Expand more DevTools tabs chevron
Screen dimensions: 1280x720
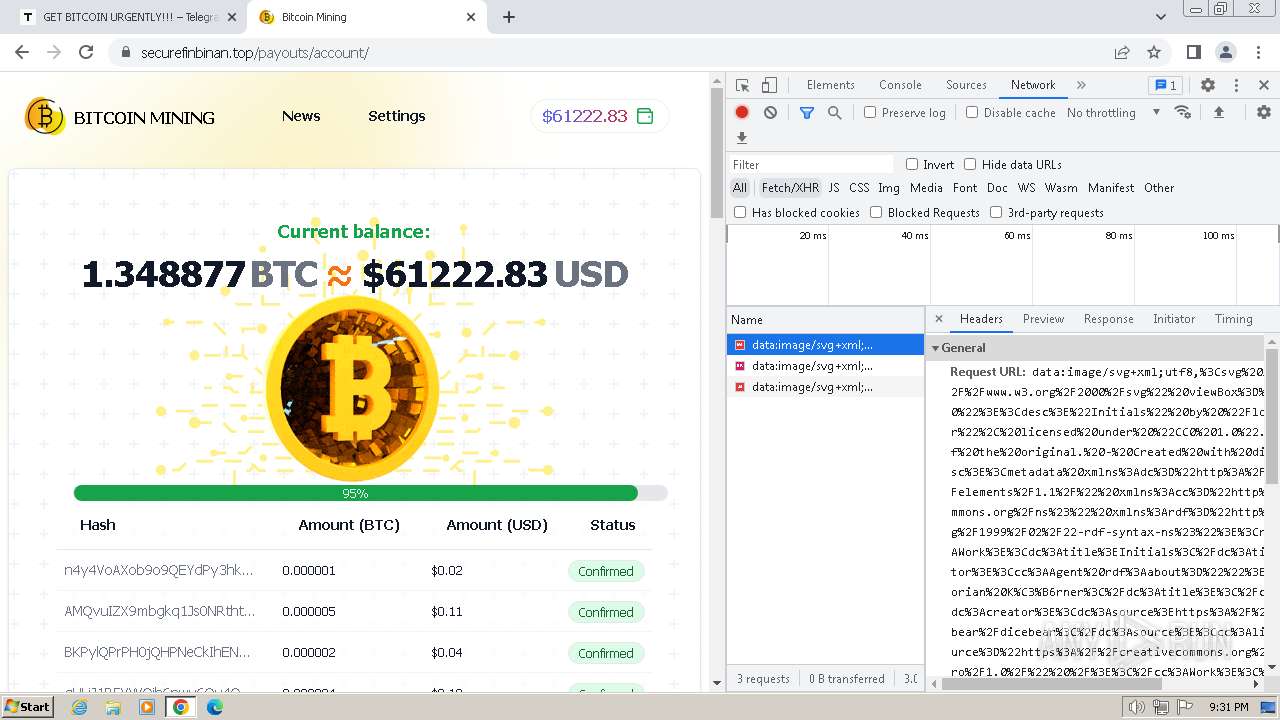1081,85
